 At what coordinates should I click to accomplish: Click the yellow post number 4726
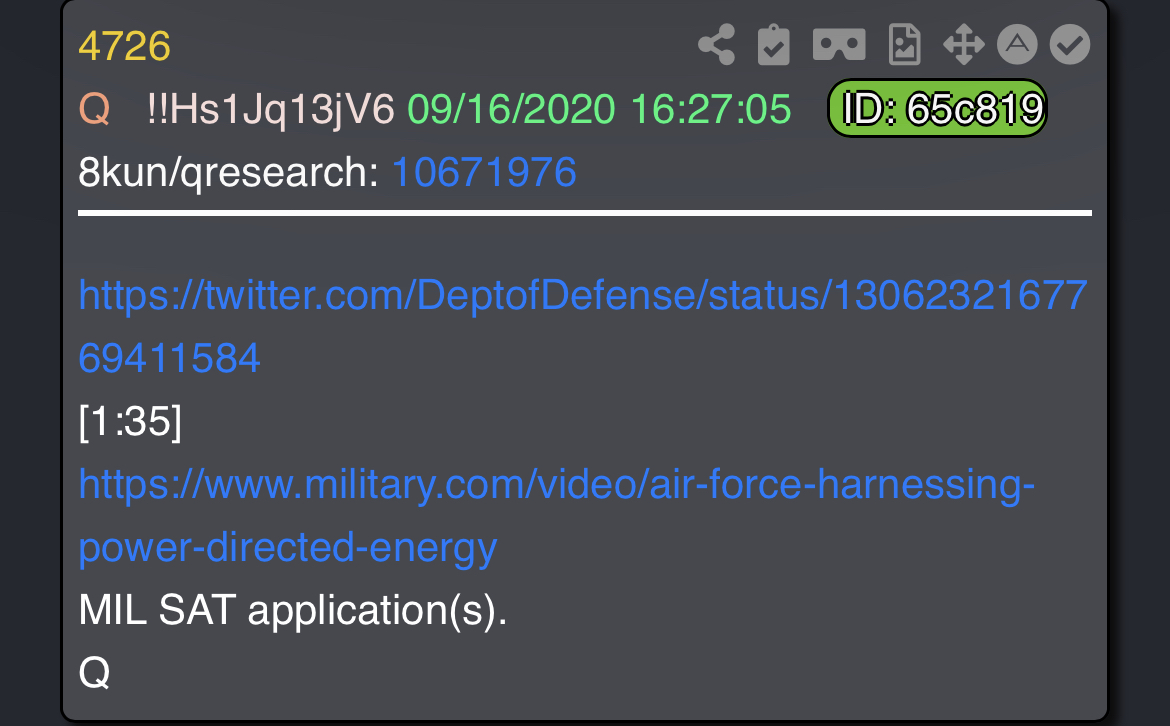pos(125,46)
